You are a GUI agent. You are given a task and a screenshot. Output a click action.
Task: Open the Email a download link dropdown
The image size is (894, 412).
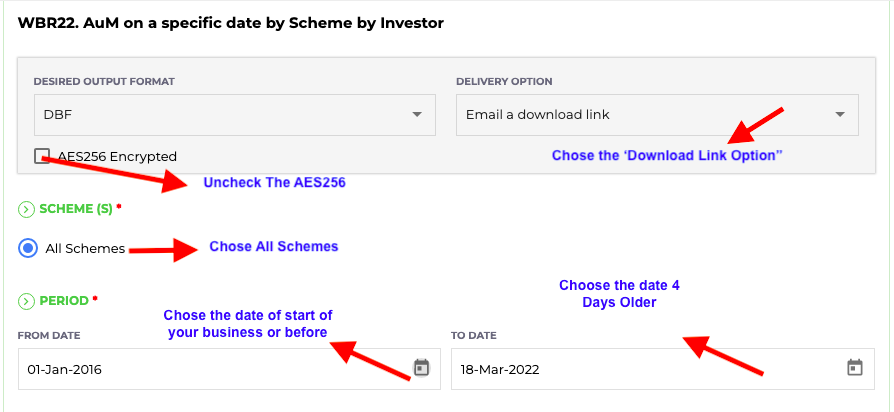(657, 115)
